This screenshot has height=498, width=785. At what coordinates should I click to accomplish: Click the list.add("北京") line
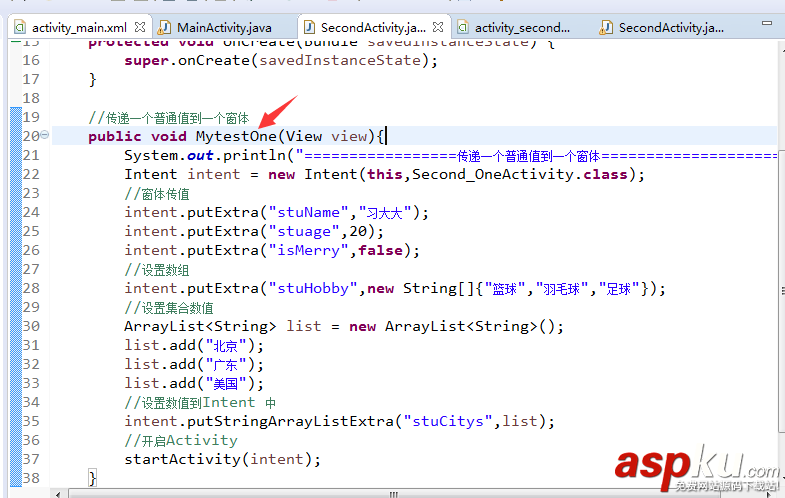[194, 345]
